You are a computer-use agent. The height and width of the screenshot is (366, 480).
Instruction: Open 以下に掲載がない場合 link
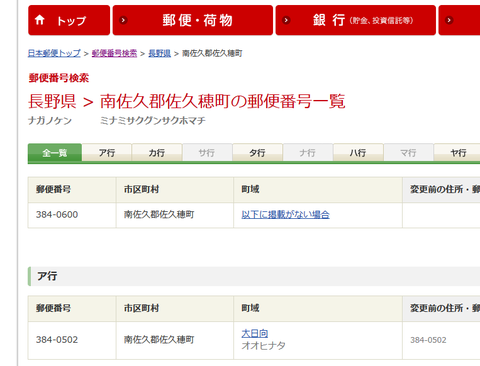point(285,214)
